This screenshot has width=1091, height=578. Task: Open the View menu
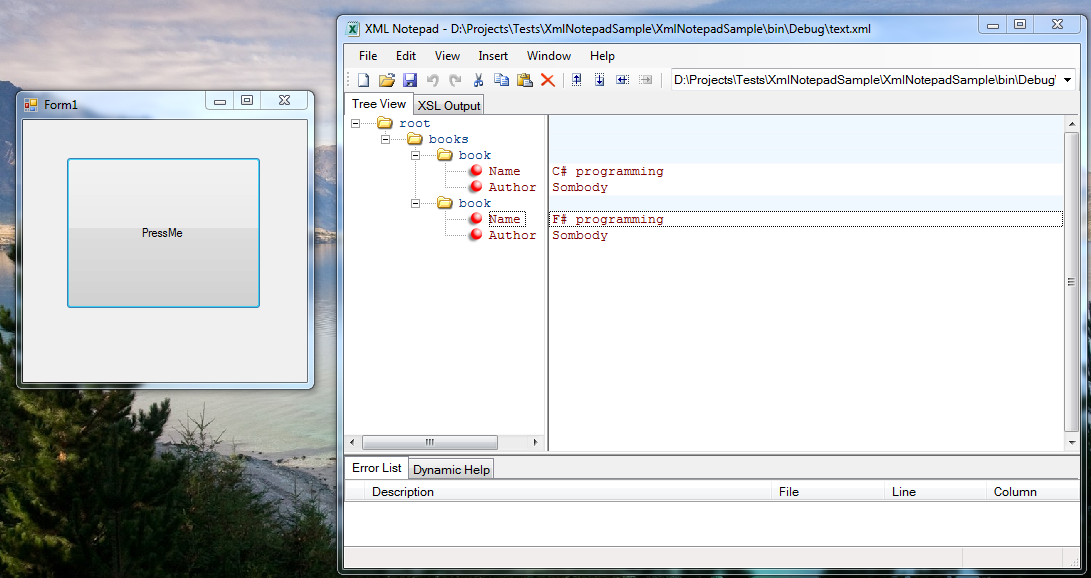447,56
